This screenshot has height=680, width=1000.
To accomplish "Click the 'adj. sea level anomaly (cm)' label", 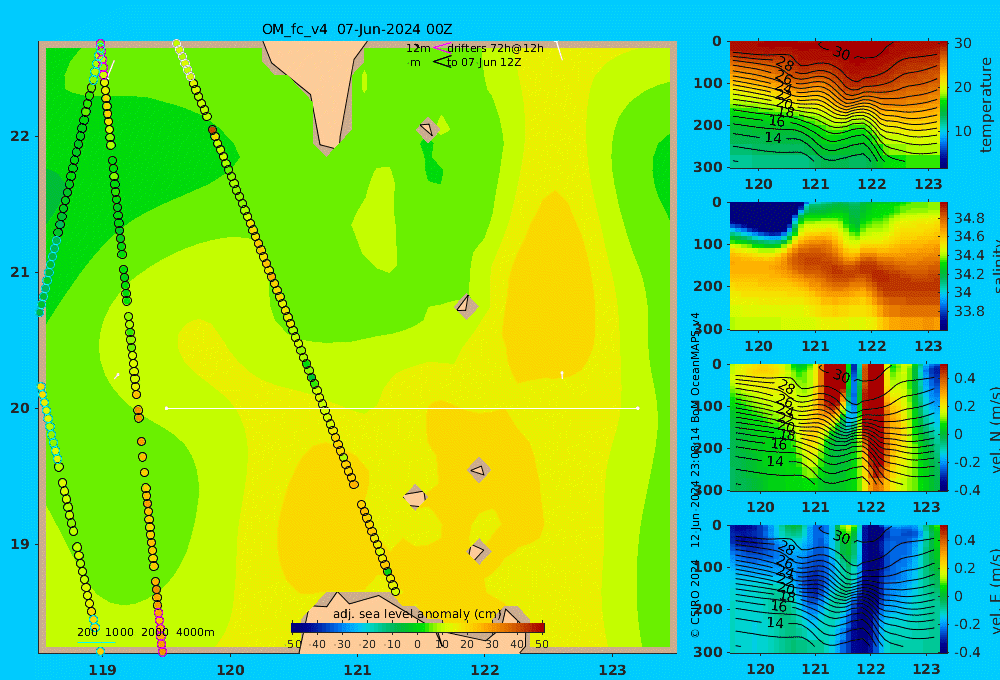I will pyautogui.click(x=417, y=614).
